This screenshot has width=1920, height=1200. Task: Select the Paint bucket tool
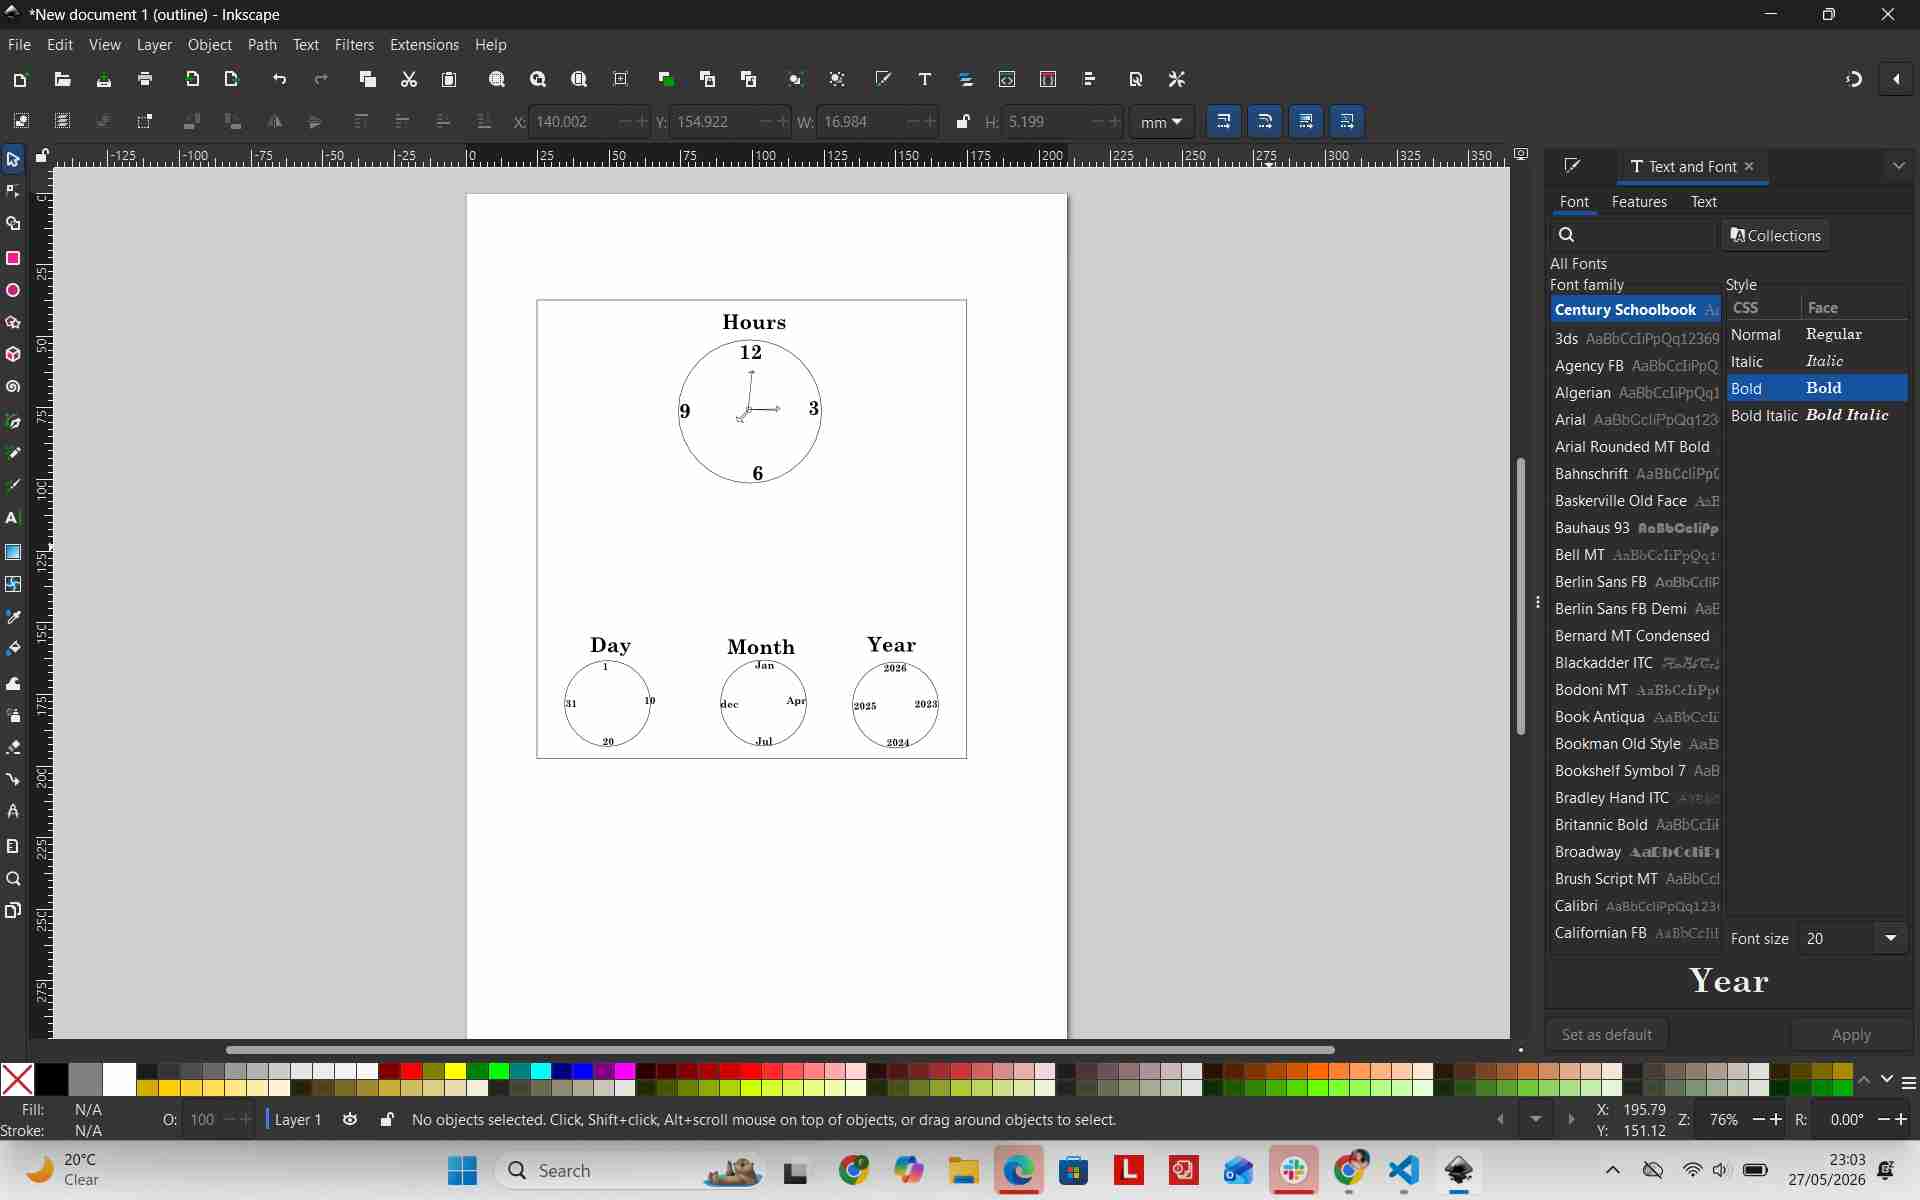13,649
